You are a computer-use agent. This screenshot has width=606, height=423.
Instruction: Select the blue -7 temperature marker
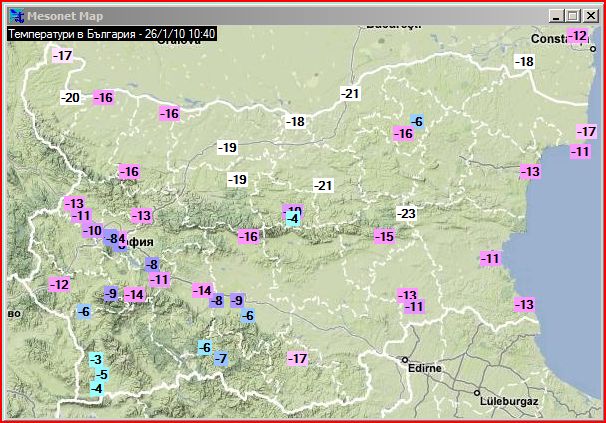pos(221,359)
